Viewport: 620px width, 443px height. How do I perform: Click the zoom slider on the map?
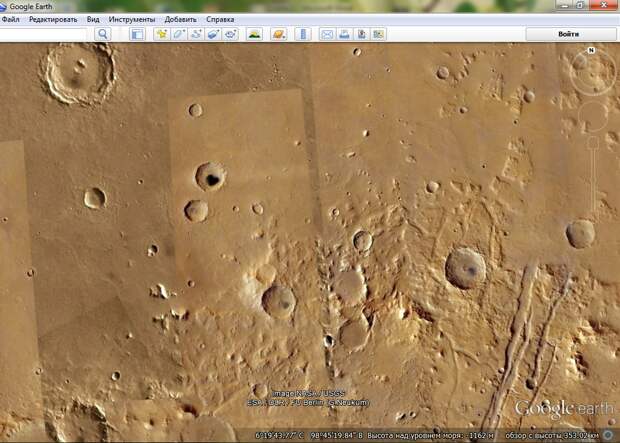pyautogui.click(x=592, y=174)
